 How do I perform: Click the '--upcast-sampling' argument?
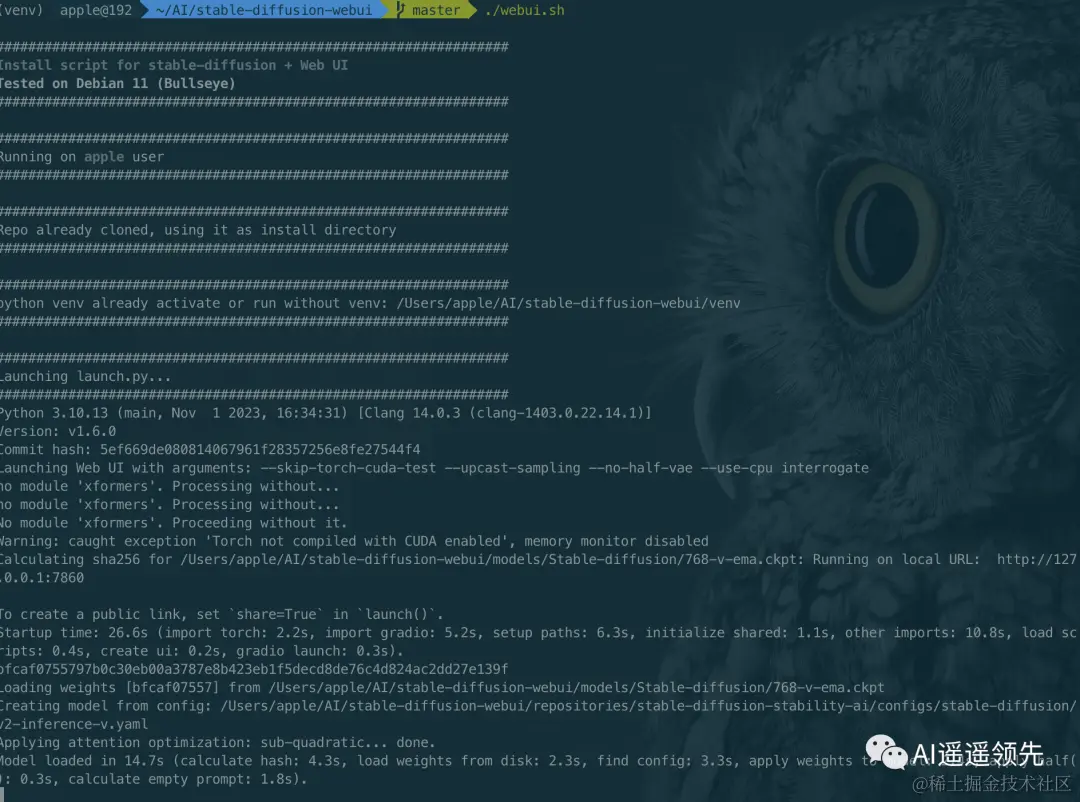coord(512,468)
